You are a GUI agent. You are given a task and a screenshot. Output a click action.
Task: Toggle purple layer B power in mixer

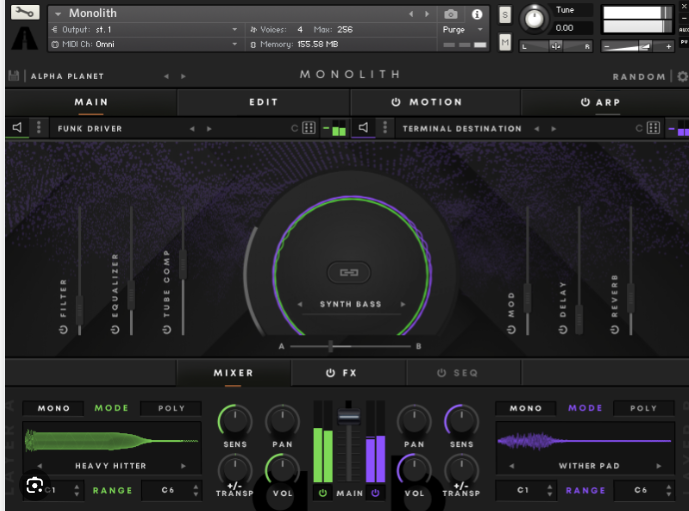tap(375, 493)
